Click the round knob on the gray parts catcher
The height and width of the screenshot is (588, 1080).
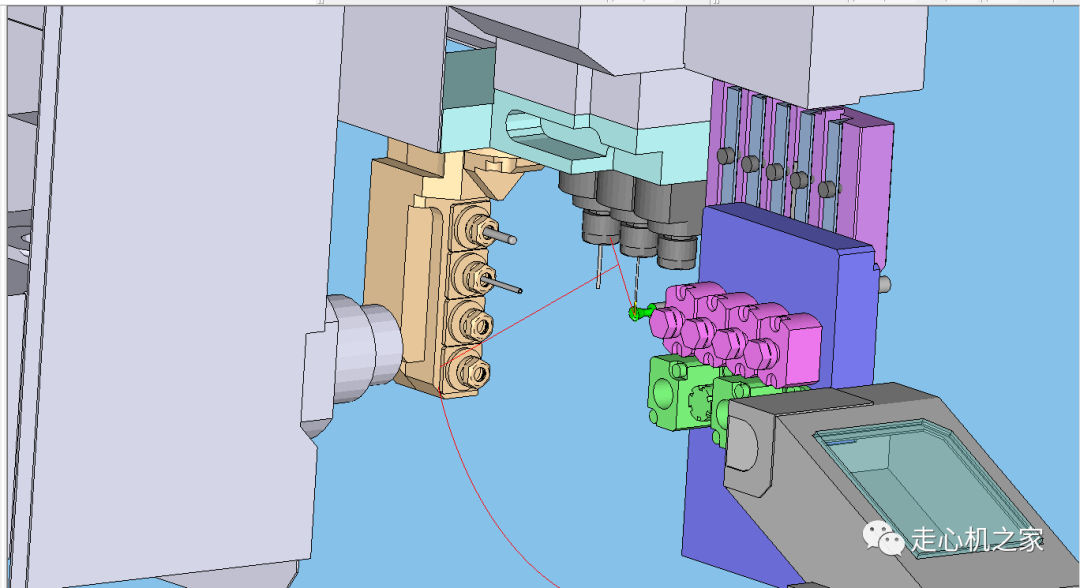coord(741,445)
